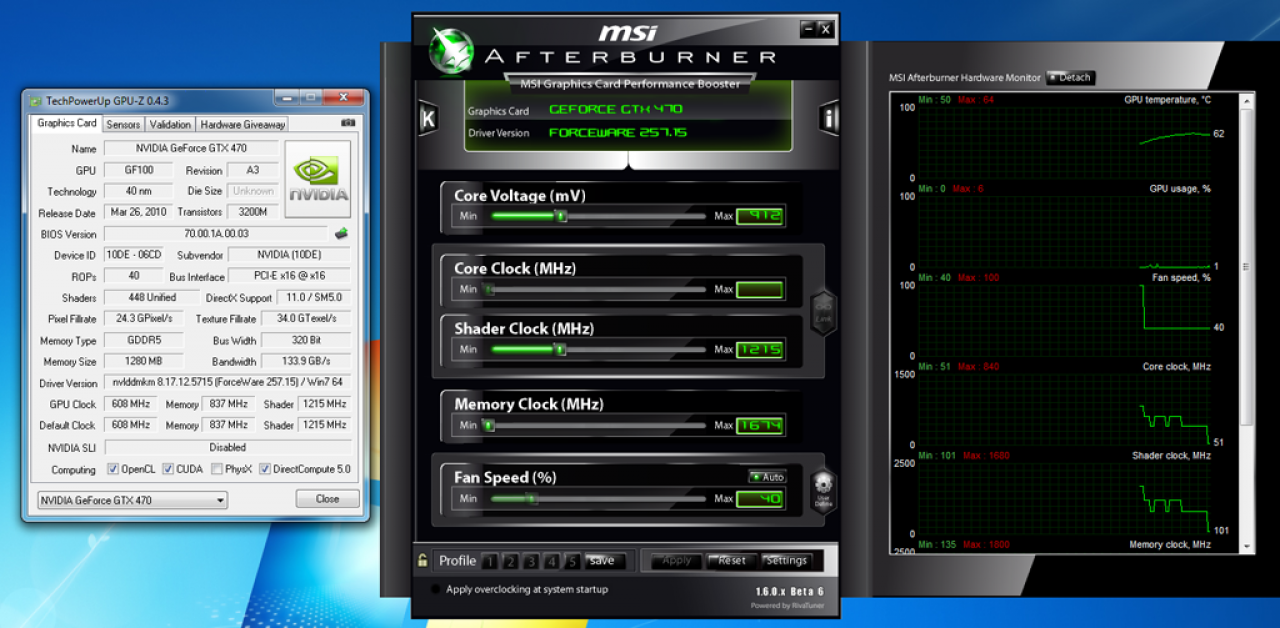Open the info panel via the i button
Screen dimensions: 1280x628
coord(829,119)
